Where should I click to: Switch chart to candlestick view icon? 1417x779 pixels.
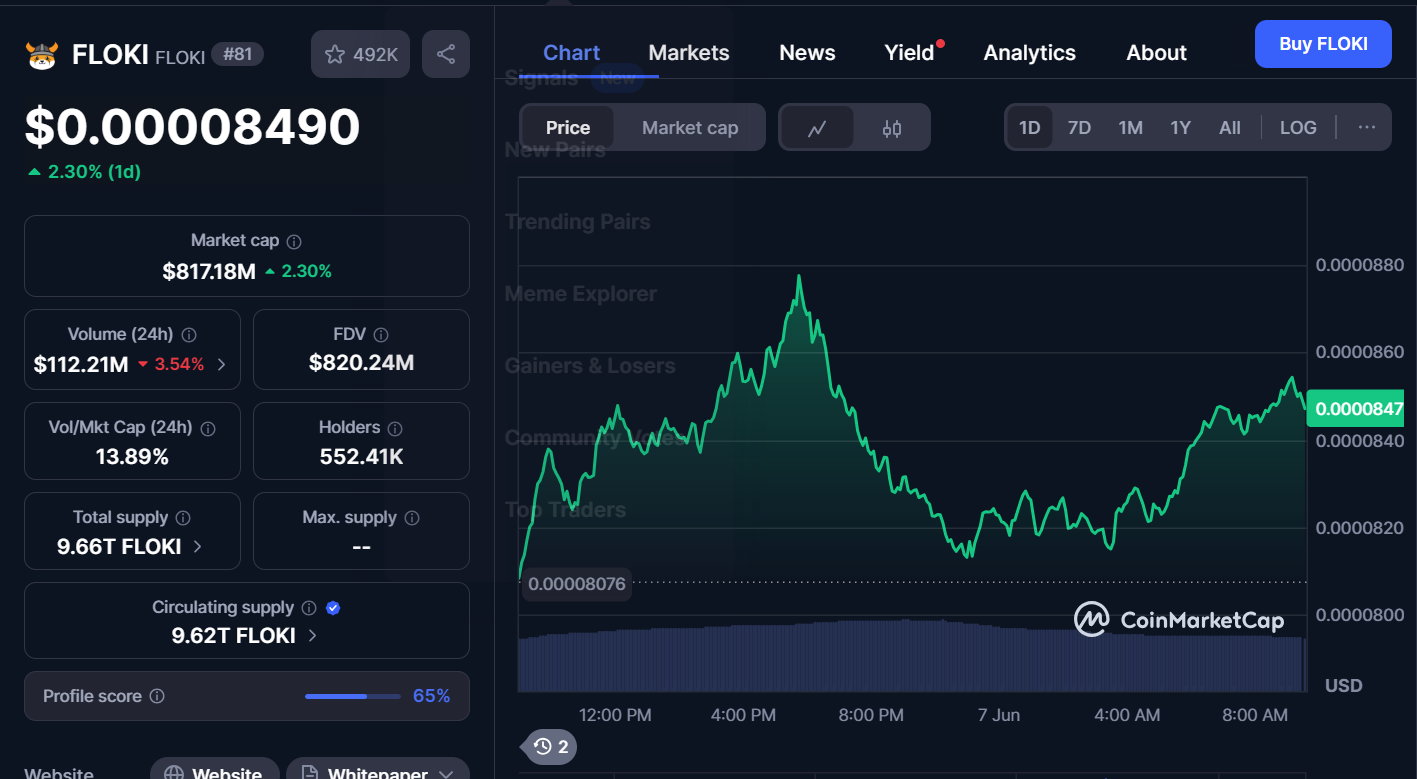(x=892, y=128)
